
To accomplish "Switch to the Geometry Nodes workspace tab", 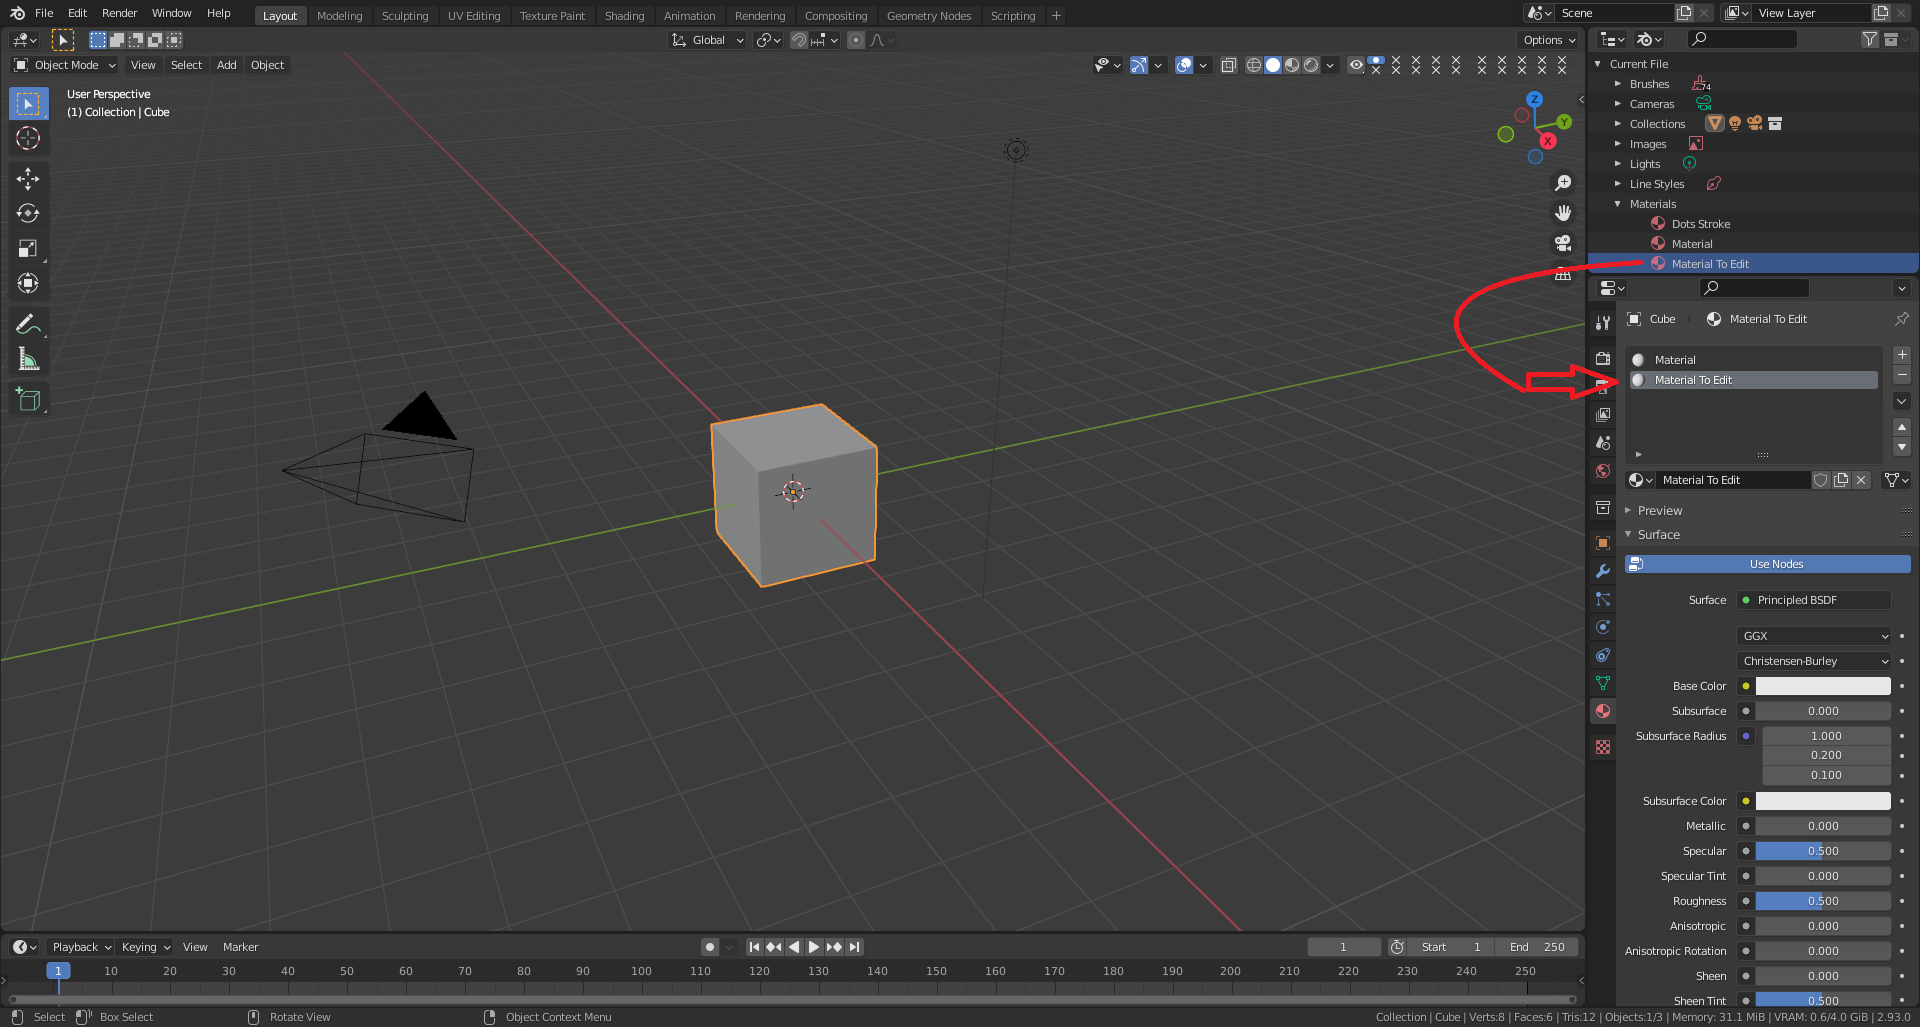I will [x=929, y=16].
